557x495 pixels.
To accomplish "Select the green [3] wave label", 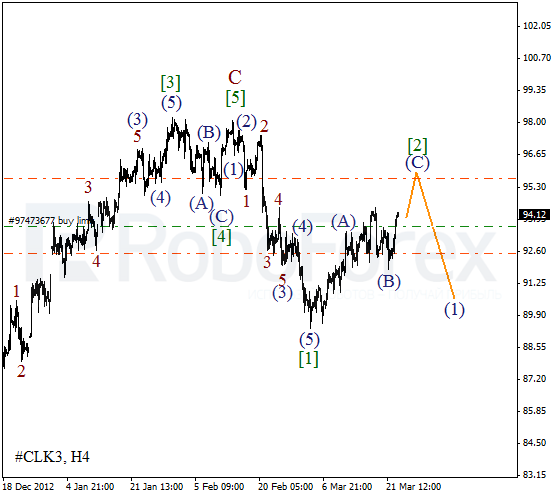I will [171, 82].
